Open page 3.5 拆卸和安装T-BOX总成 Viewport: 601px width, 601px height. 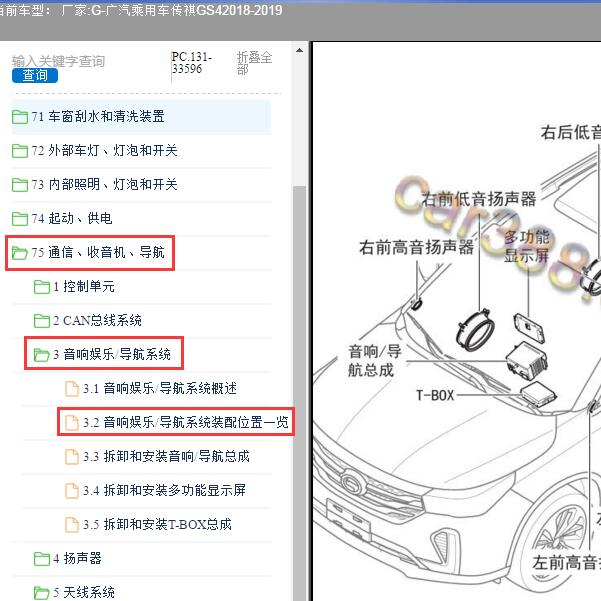pos(158,524)
